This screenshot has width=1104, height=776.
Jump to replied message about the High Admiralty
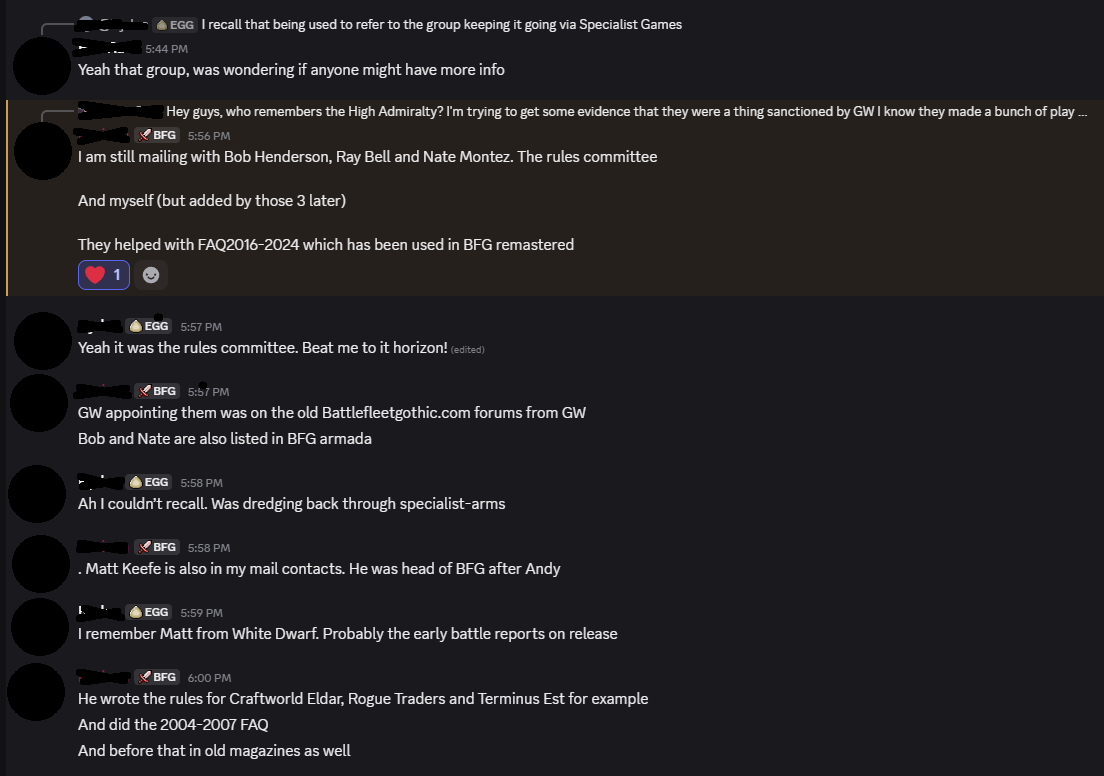click(x=626, y=112)
